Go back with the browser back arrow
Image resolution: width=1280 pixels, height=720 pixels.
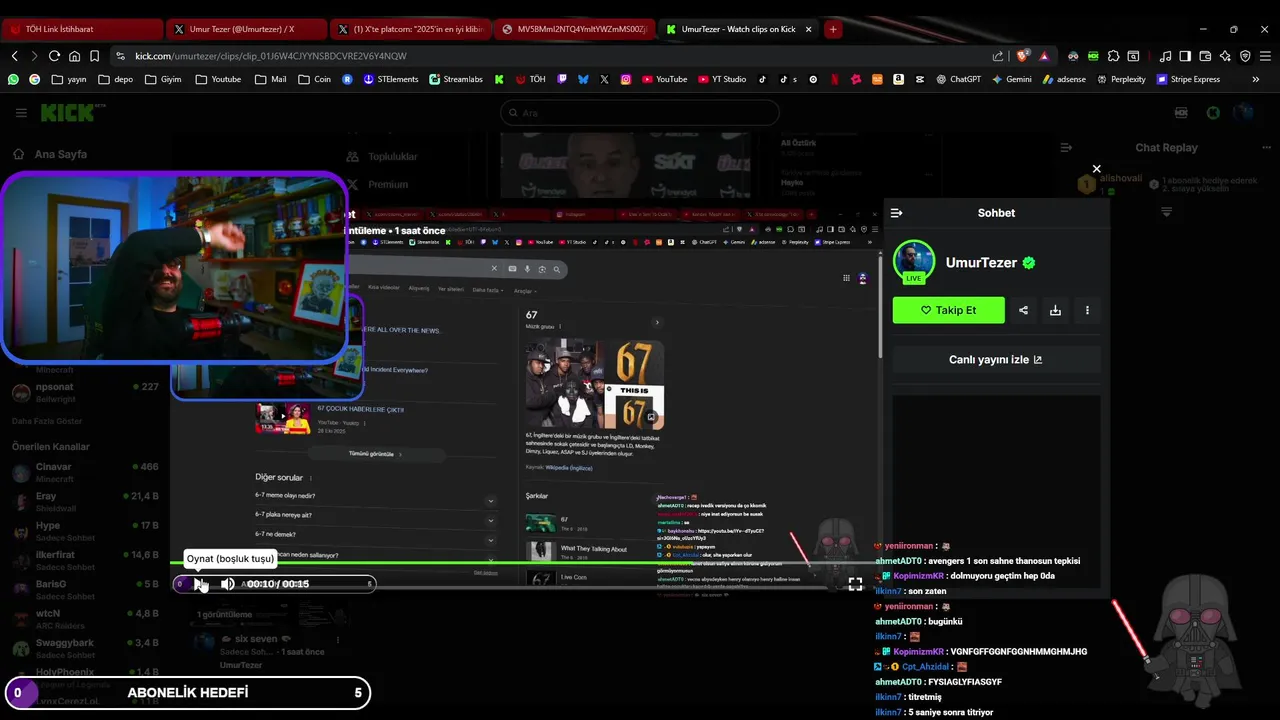point(15,56)
